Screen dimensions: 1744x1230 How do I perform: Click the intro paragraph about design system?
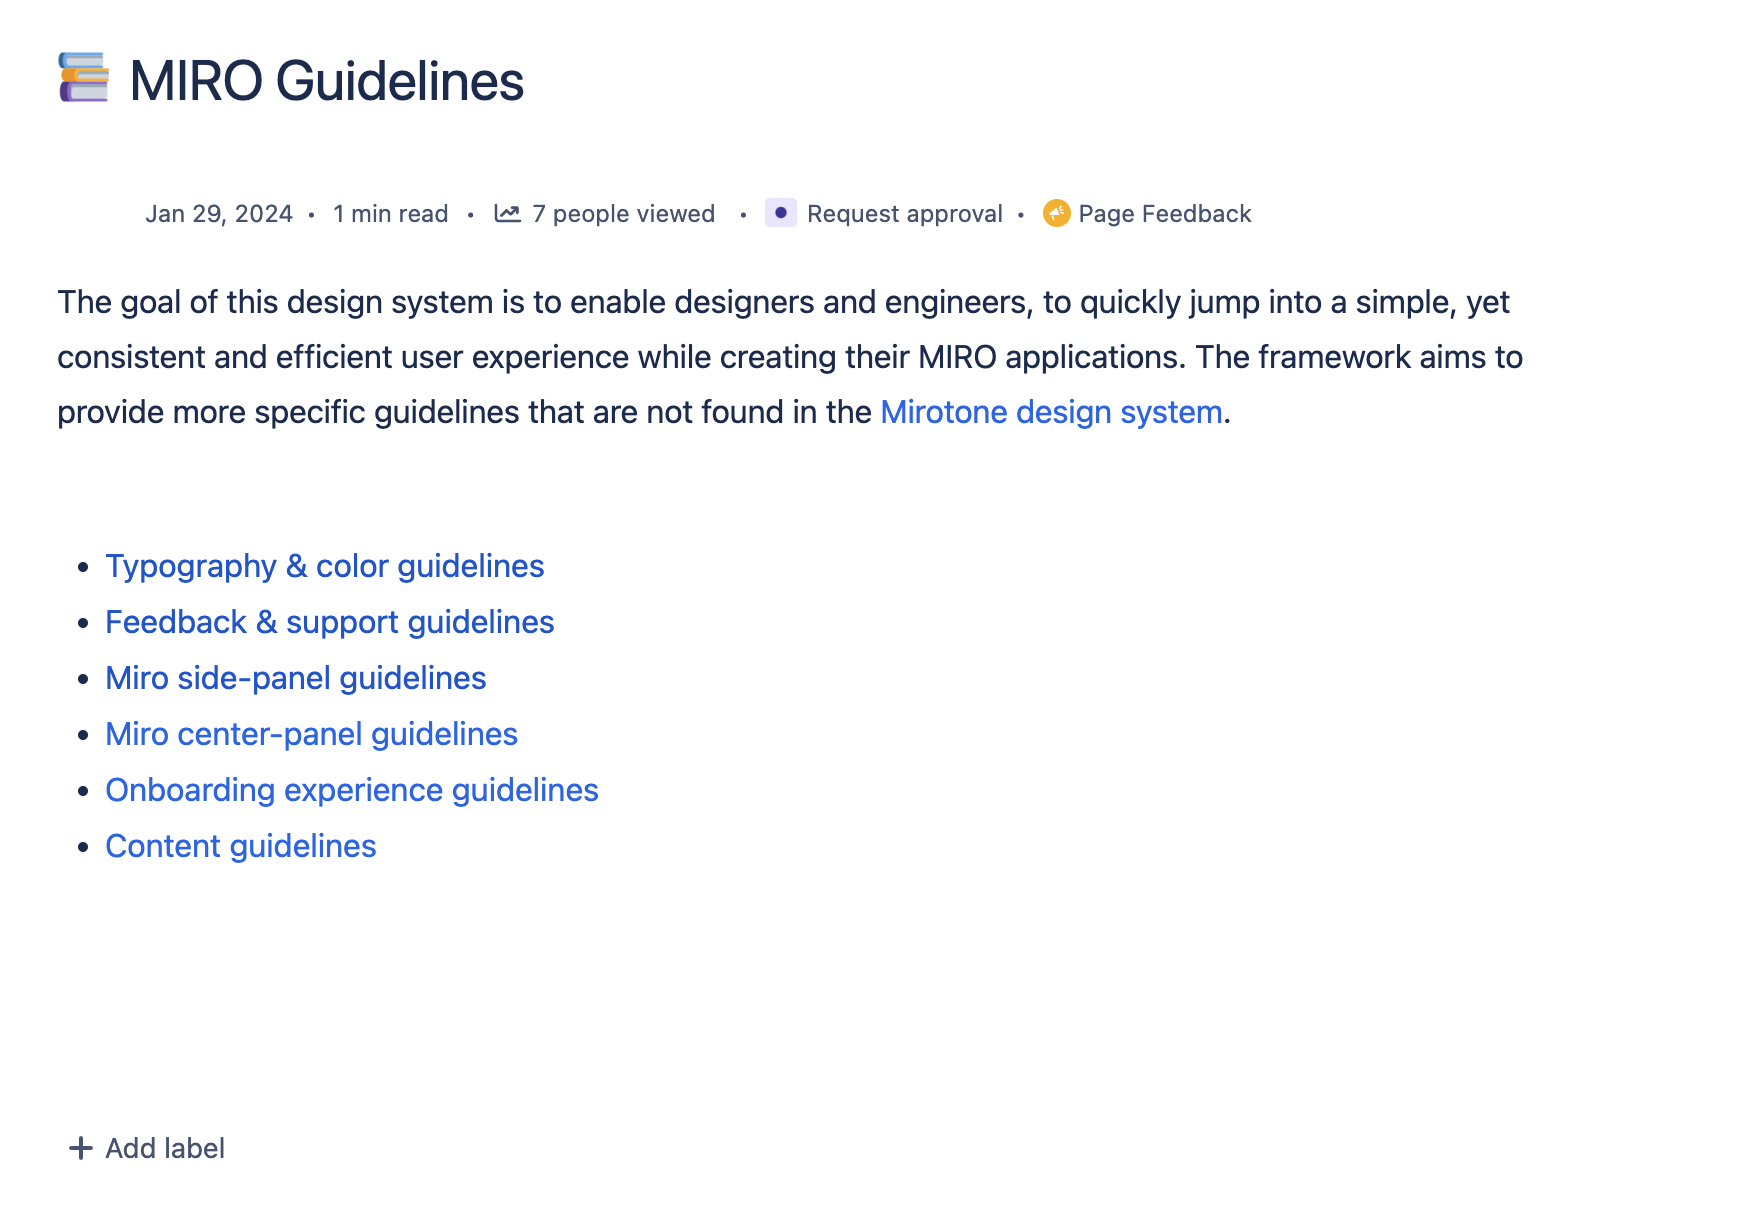coord(790,357)
